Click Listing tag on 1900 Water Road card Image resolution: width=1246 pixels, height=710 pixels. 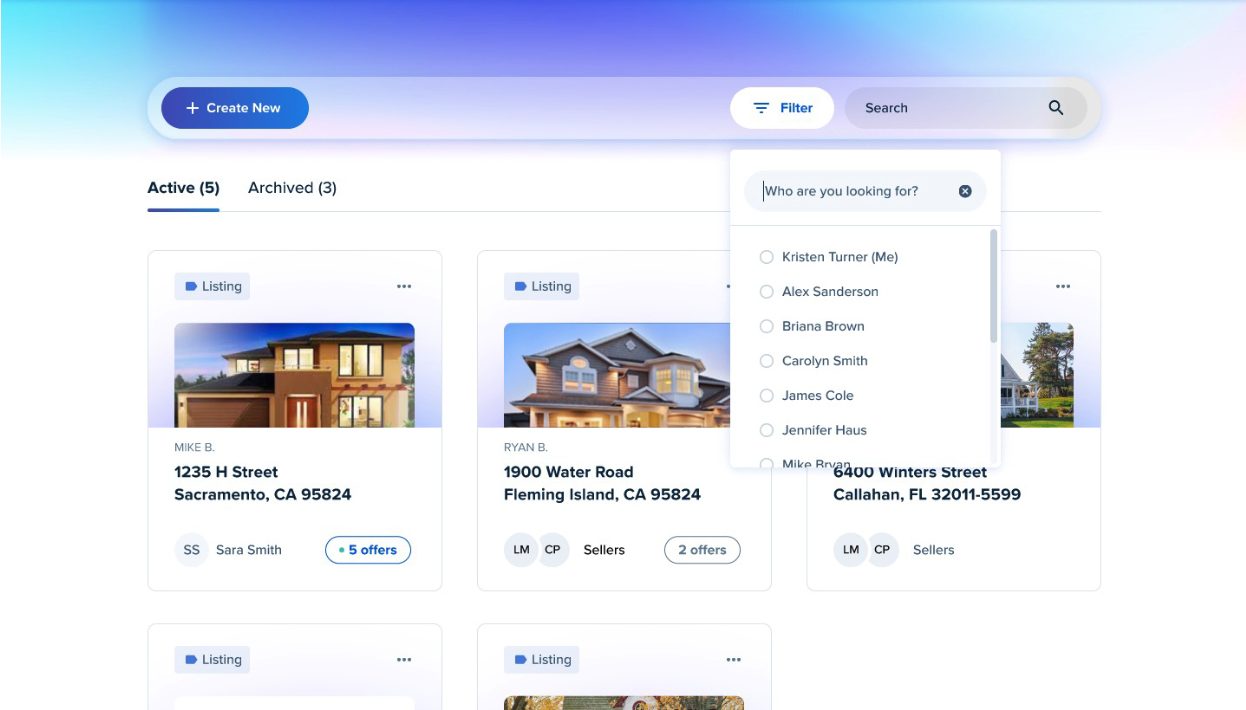point(541,286)
